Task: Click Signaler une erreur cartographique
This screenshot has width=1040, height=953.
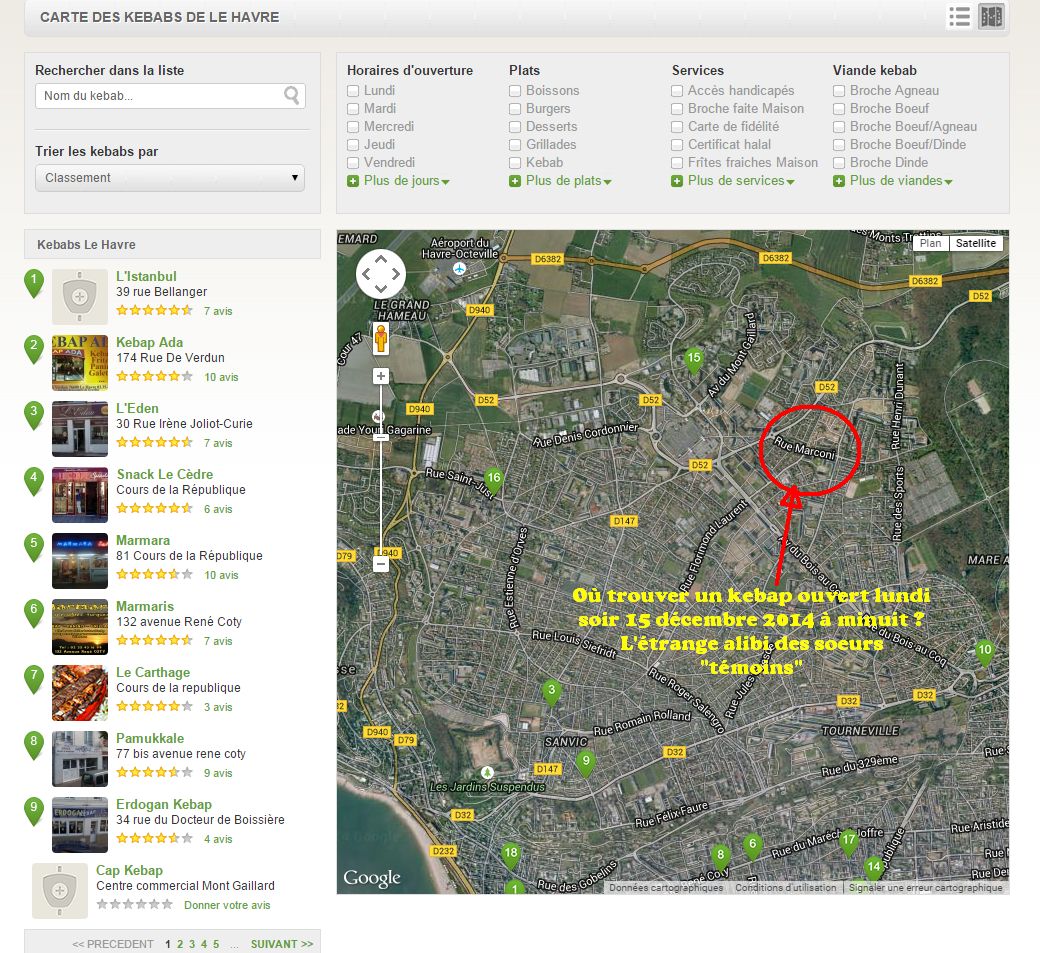Action: 925,887
